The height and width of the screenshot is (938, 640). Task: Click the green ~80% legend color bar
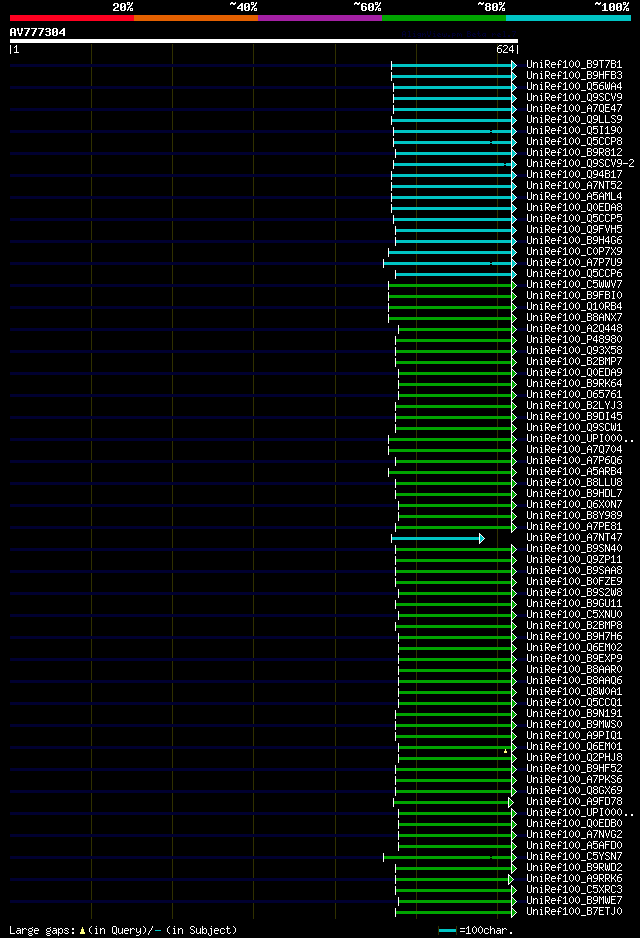coord(444,18)
